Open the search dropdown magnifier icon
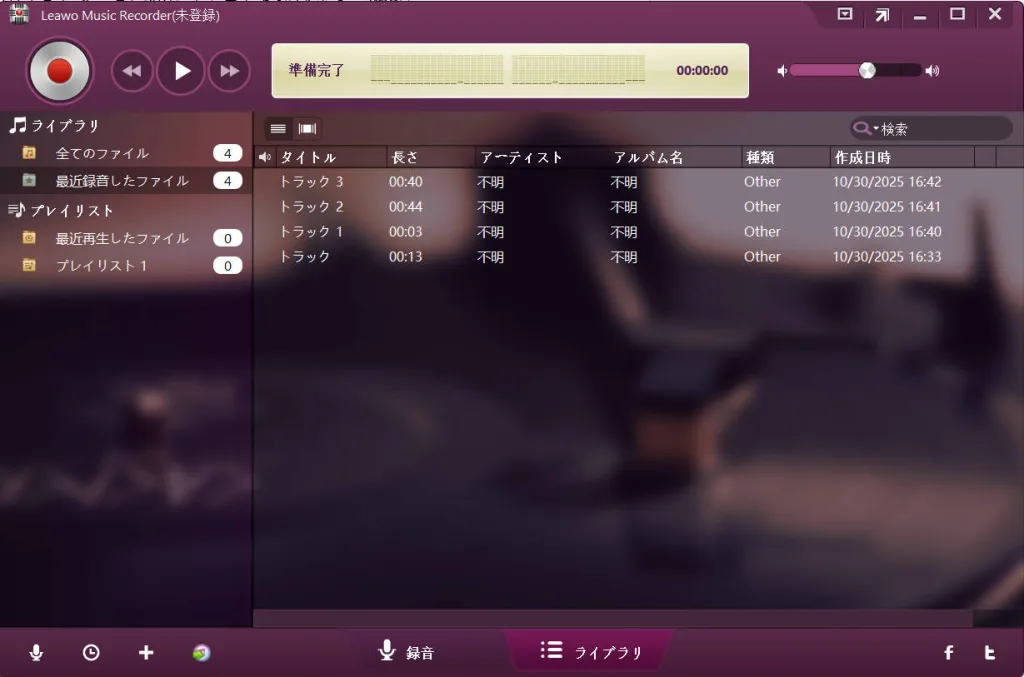Image resolution: width=1024 pixels, height=677 pixels. point(863,128)
